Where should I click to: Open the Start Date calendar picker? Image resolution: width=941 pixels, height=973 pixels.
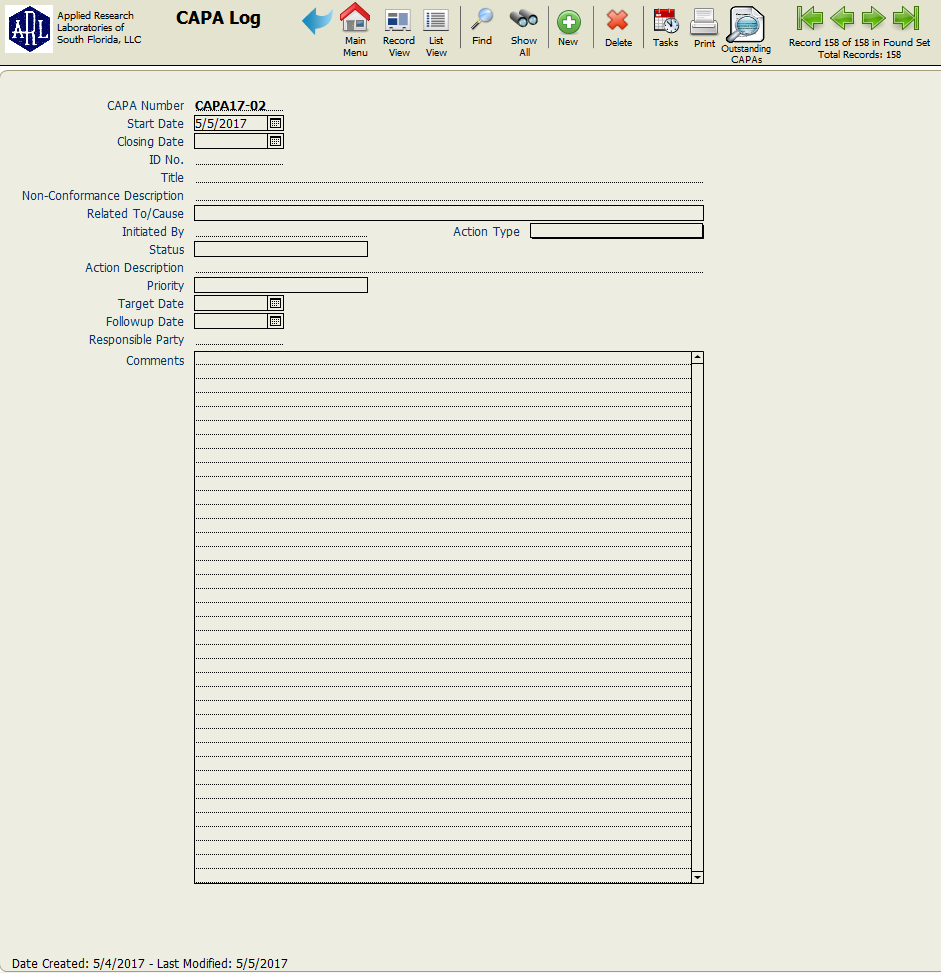[276, 123]
